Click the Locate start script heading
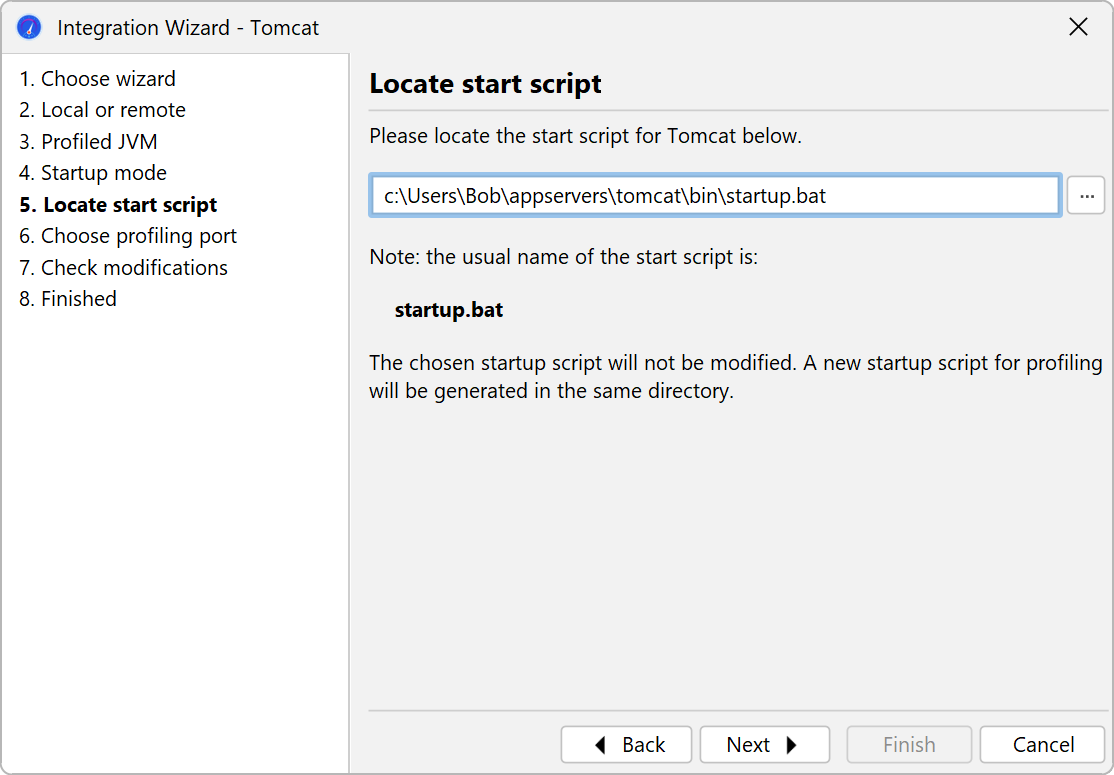The image size is (1114, 775). coord(485,84)
